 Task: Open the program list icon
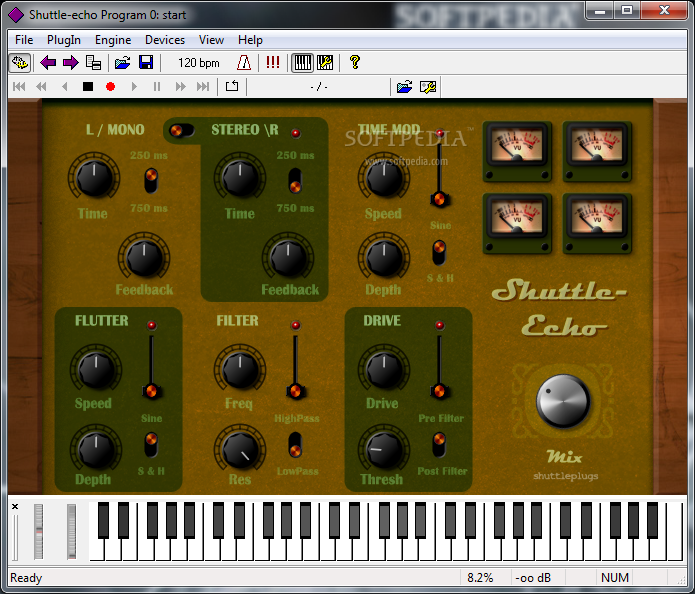pos(94,63)
